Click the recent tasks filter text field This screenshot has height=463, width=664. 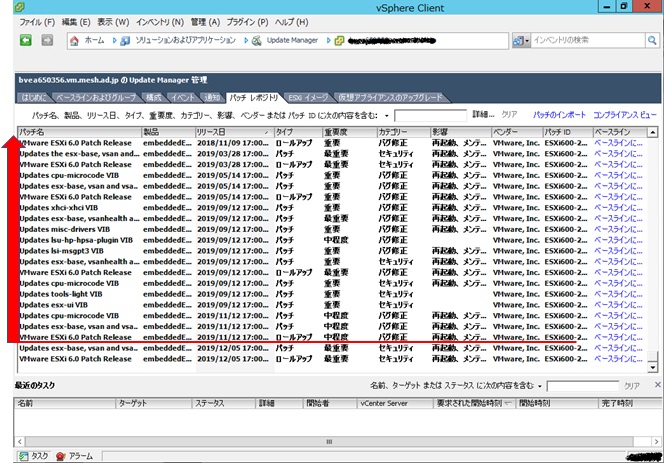click(583, 386)
